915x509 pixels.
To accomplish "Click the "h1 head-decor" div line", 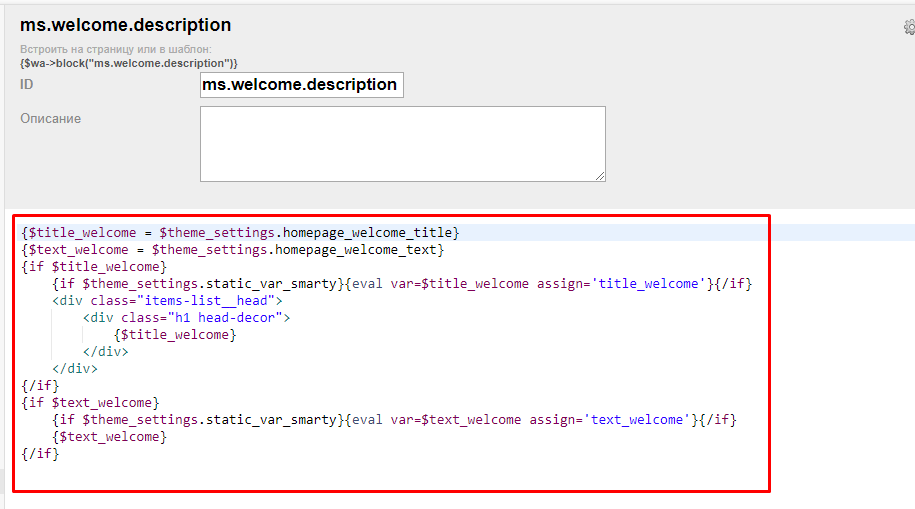I will click(x=187, y=318).
